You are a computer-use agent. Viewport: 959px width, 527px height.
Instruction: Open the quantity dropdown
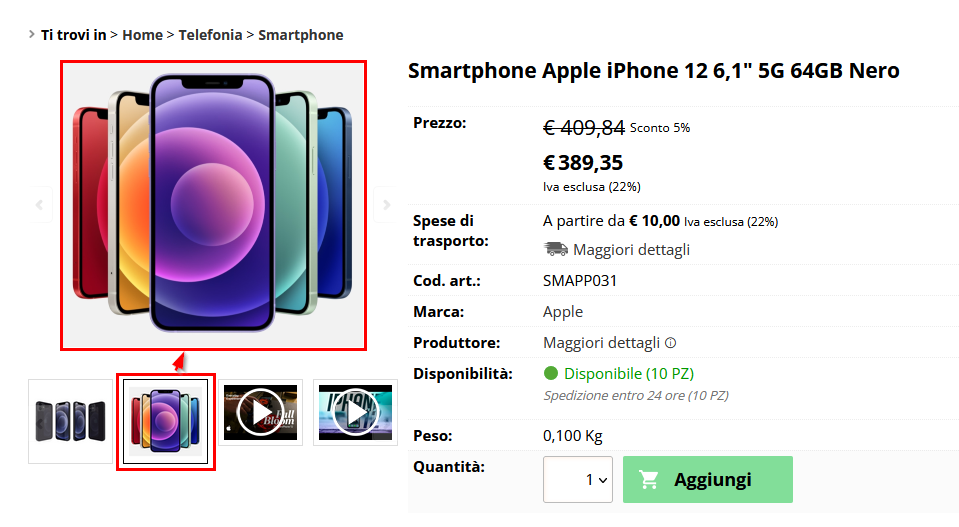click(578, 479)
